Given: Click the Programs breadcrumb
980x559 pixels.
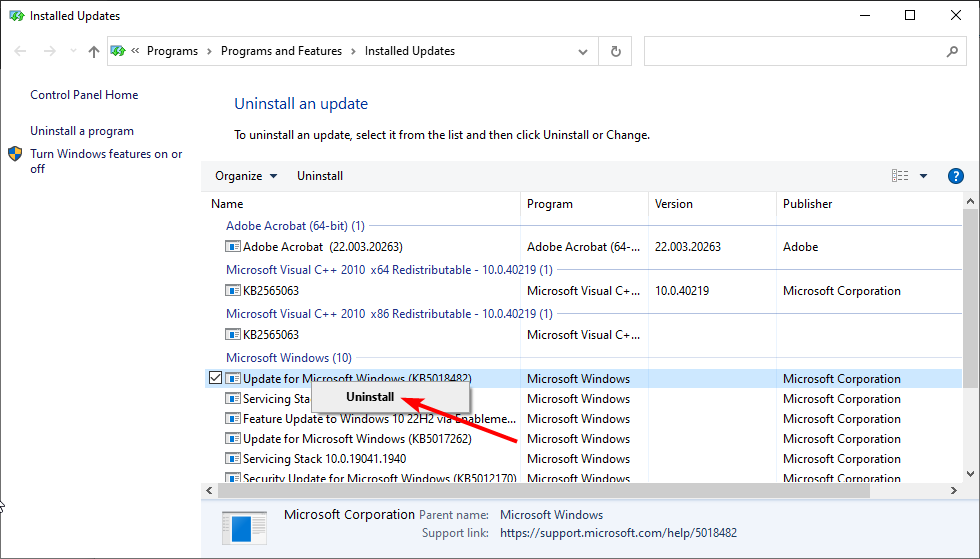Looking at the screenshot, I should tap(172, 51).
